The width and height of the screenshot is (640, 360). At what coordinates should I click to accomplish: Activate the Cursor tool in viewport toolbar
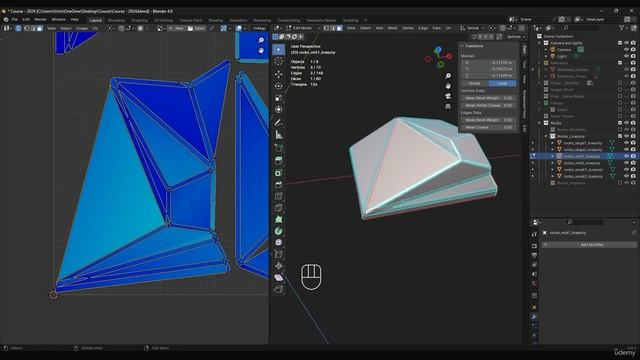(x=279, y=61)
